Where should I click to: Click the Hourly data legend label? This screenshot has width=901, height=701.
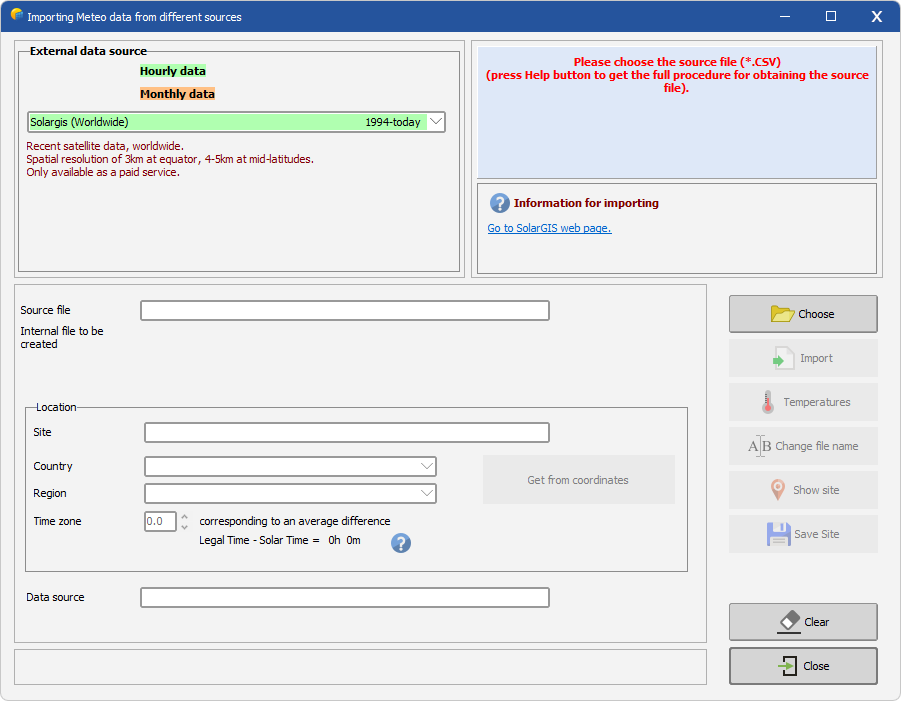pyautogui.click(x=173, y=71)
